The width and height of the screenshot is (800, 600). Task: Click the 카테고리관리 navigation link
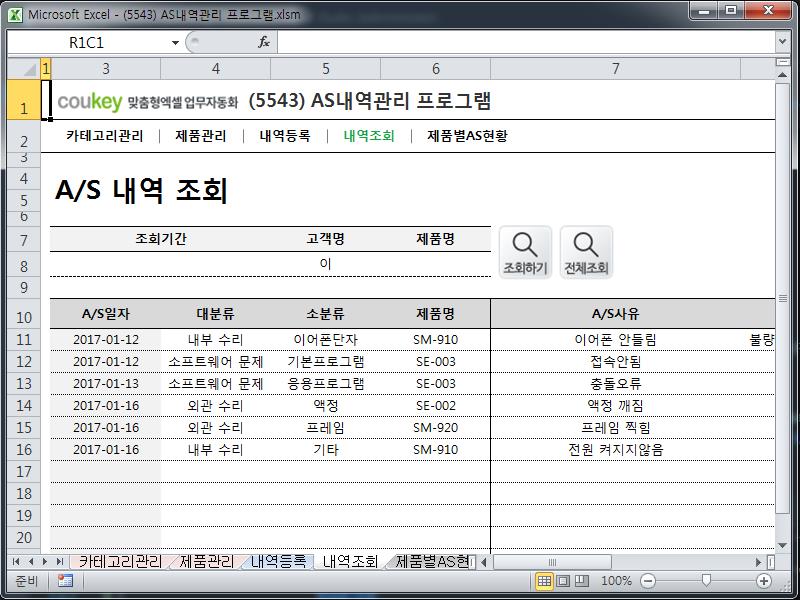point(105,136)
